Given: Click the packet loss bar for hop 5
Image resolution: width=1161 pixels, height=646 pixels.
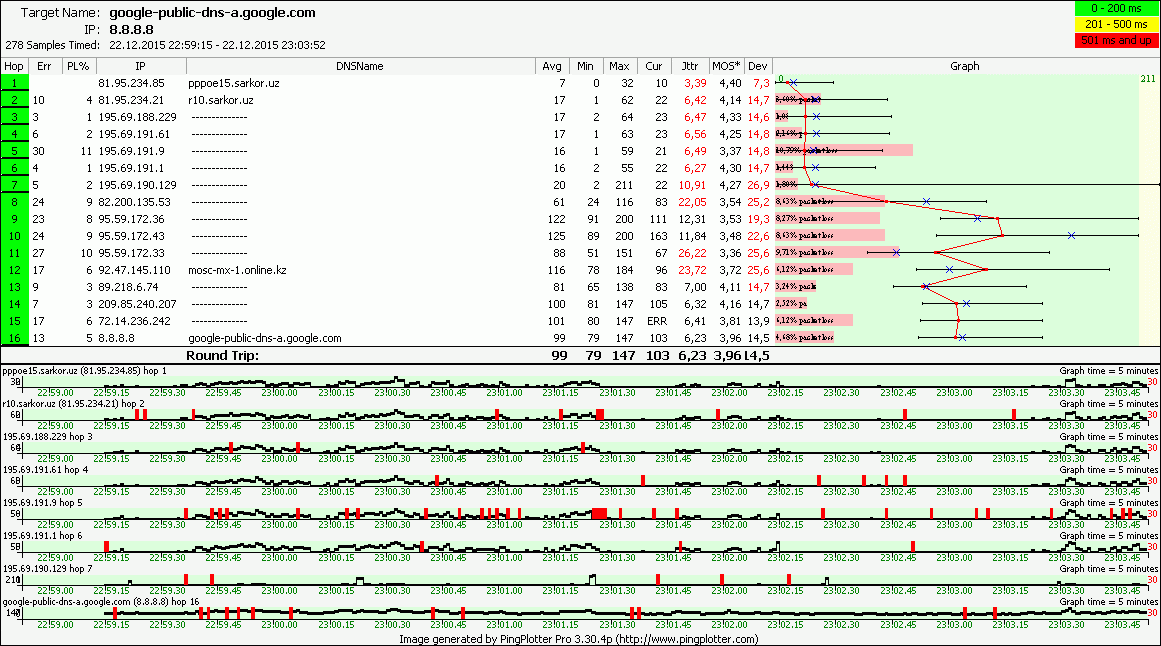Looking at the screenshot, I should [x=844, y=151].
